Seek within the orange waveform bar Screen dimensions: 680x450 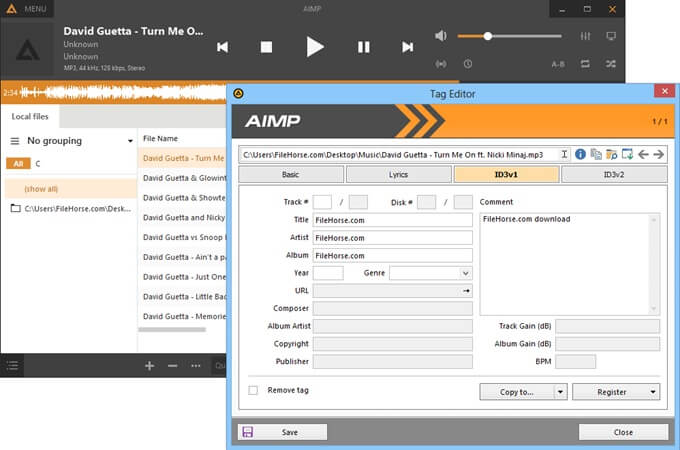(x=114, y=92)
